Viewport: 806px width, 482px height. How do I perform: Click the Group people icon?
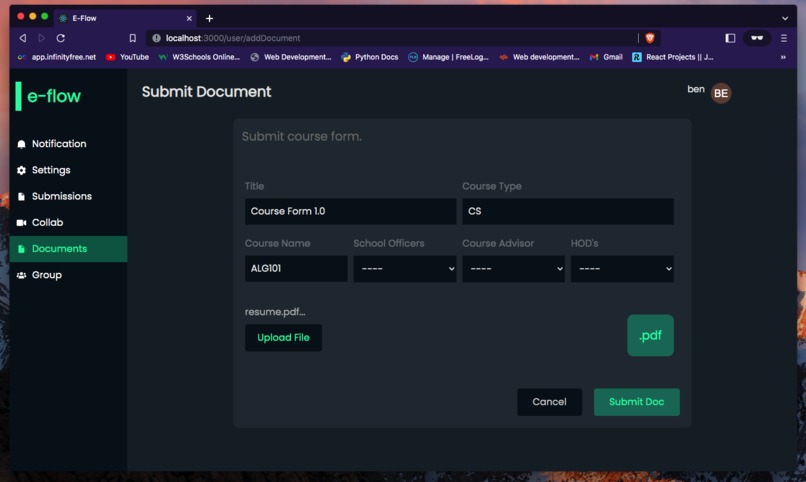coord(21,275)
